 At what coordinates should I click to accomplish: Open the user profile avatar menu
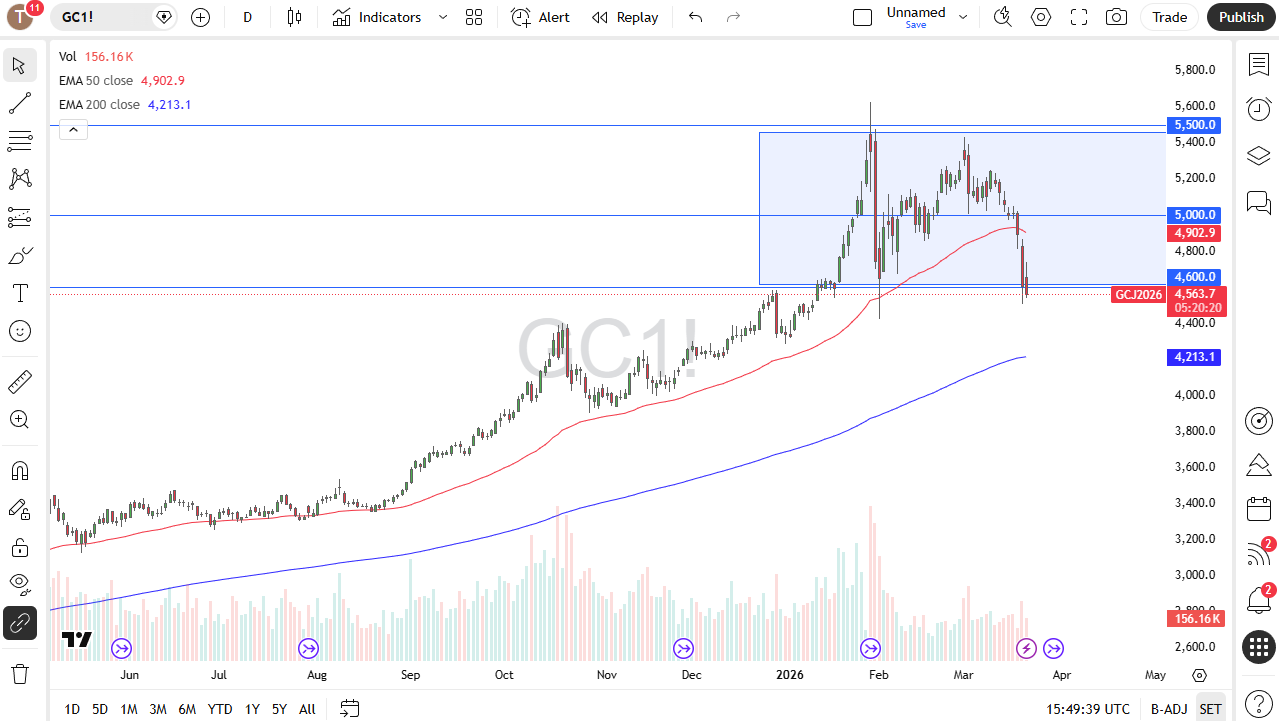[x=22, y=17]
